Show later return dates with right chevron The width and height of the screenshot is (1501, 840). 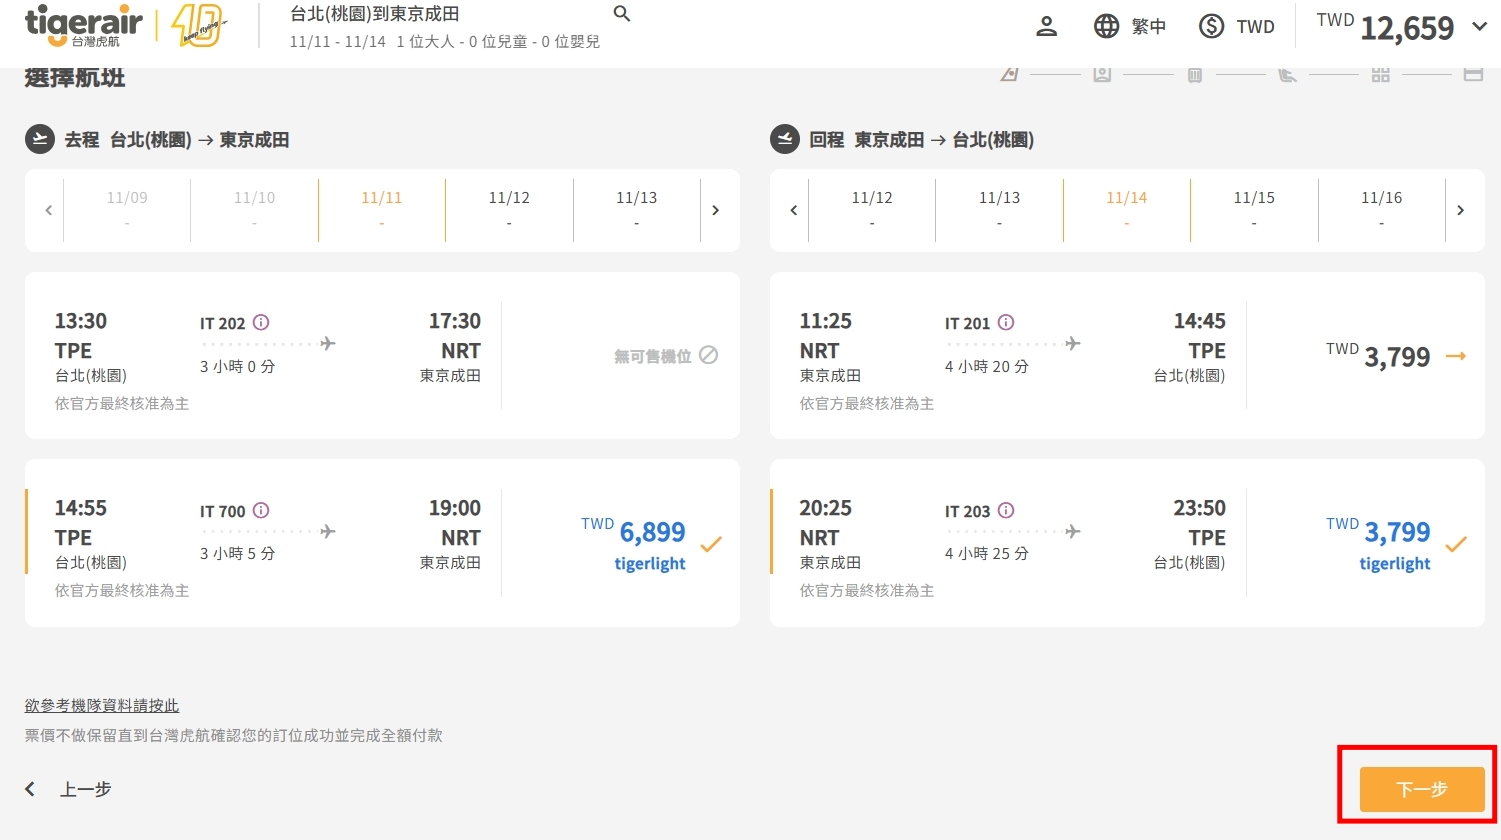(x=1460, y=210)
